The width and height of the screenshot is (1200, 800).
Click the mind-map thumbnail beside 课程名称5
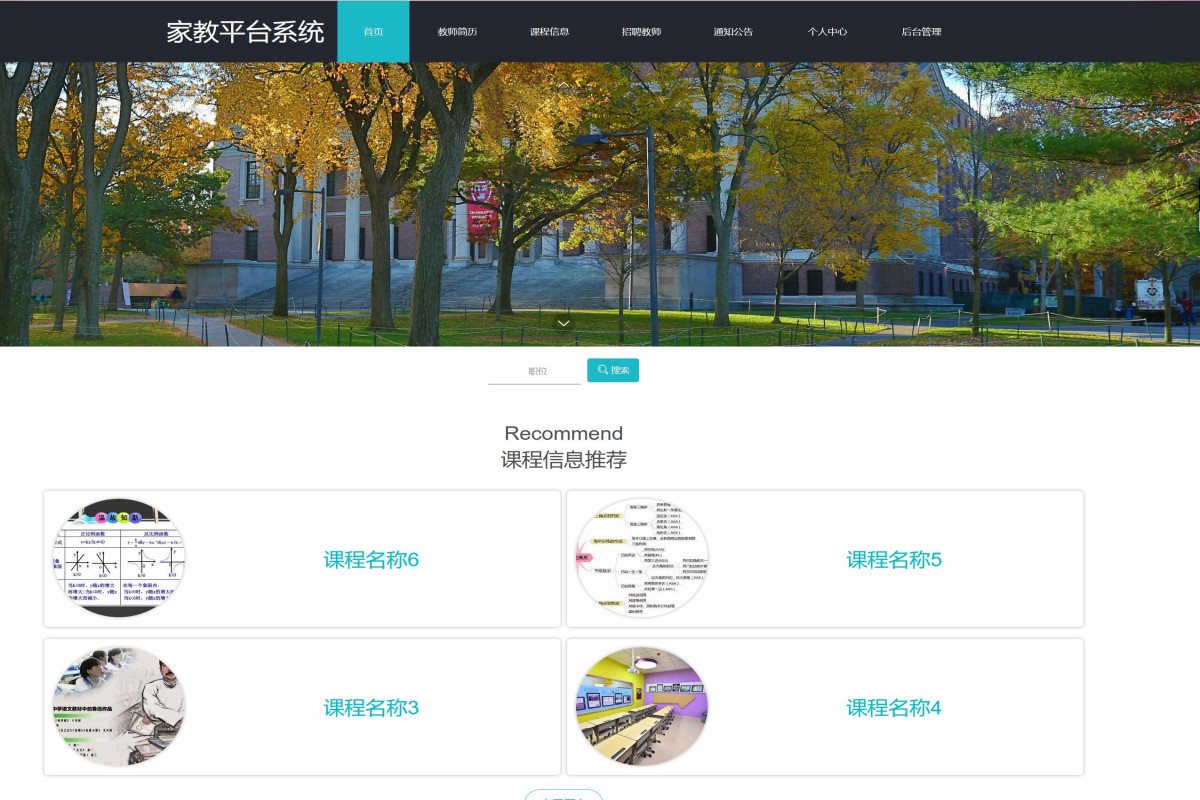[x=642, y=558]
